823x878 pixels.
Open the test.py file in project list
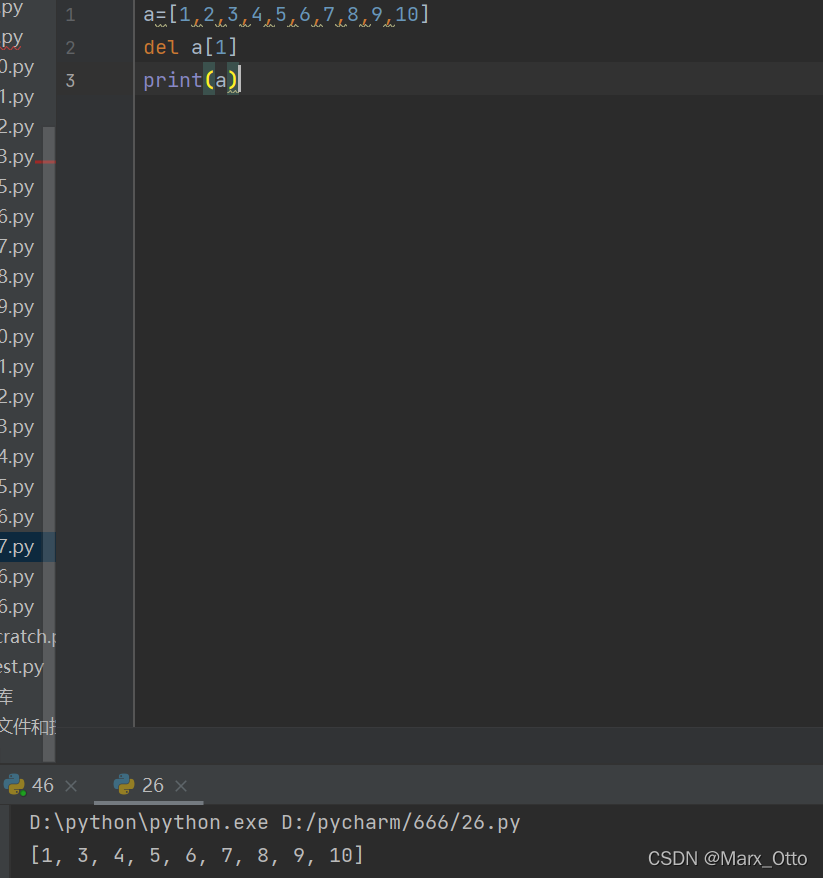click(22, 667)
